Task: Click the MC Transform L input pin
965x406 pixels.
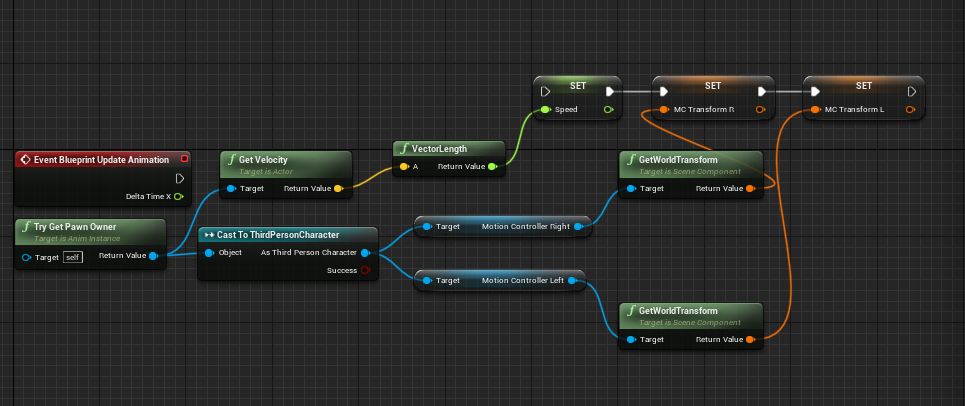Action: (x=815, y=110)
